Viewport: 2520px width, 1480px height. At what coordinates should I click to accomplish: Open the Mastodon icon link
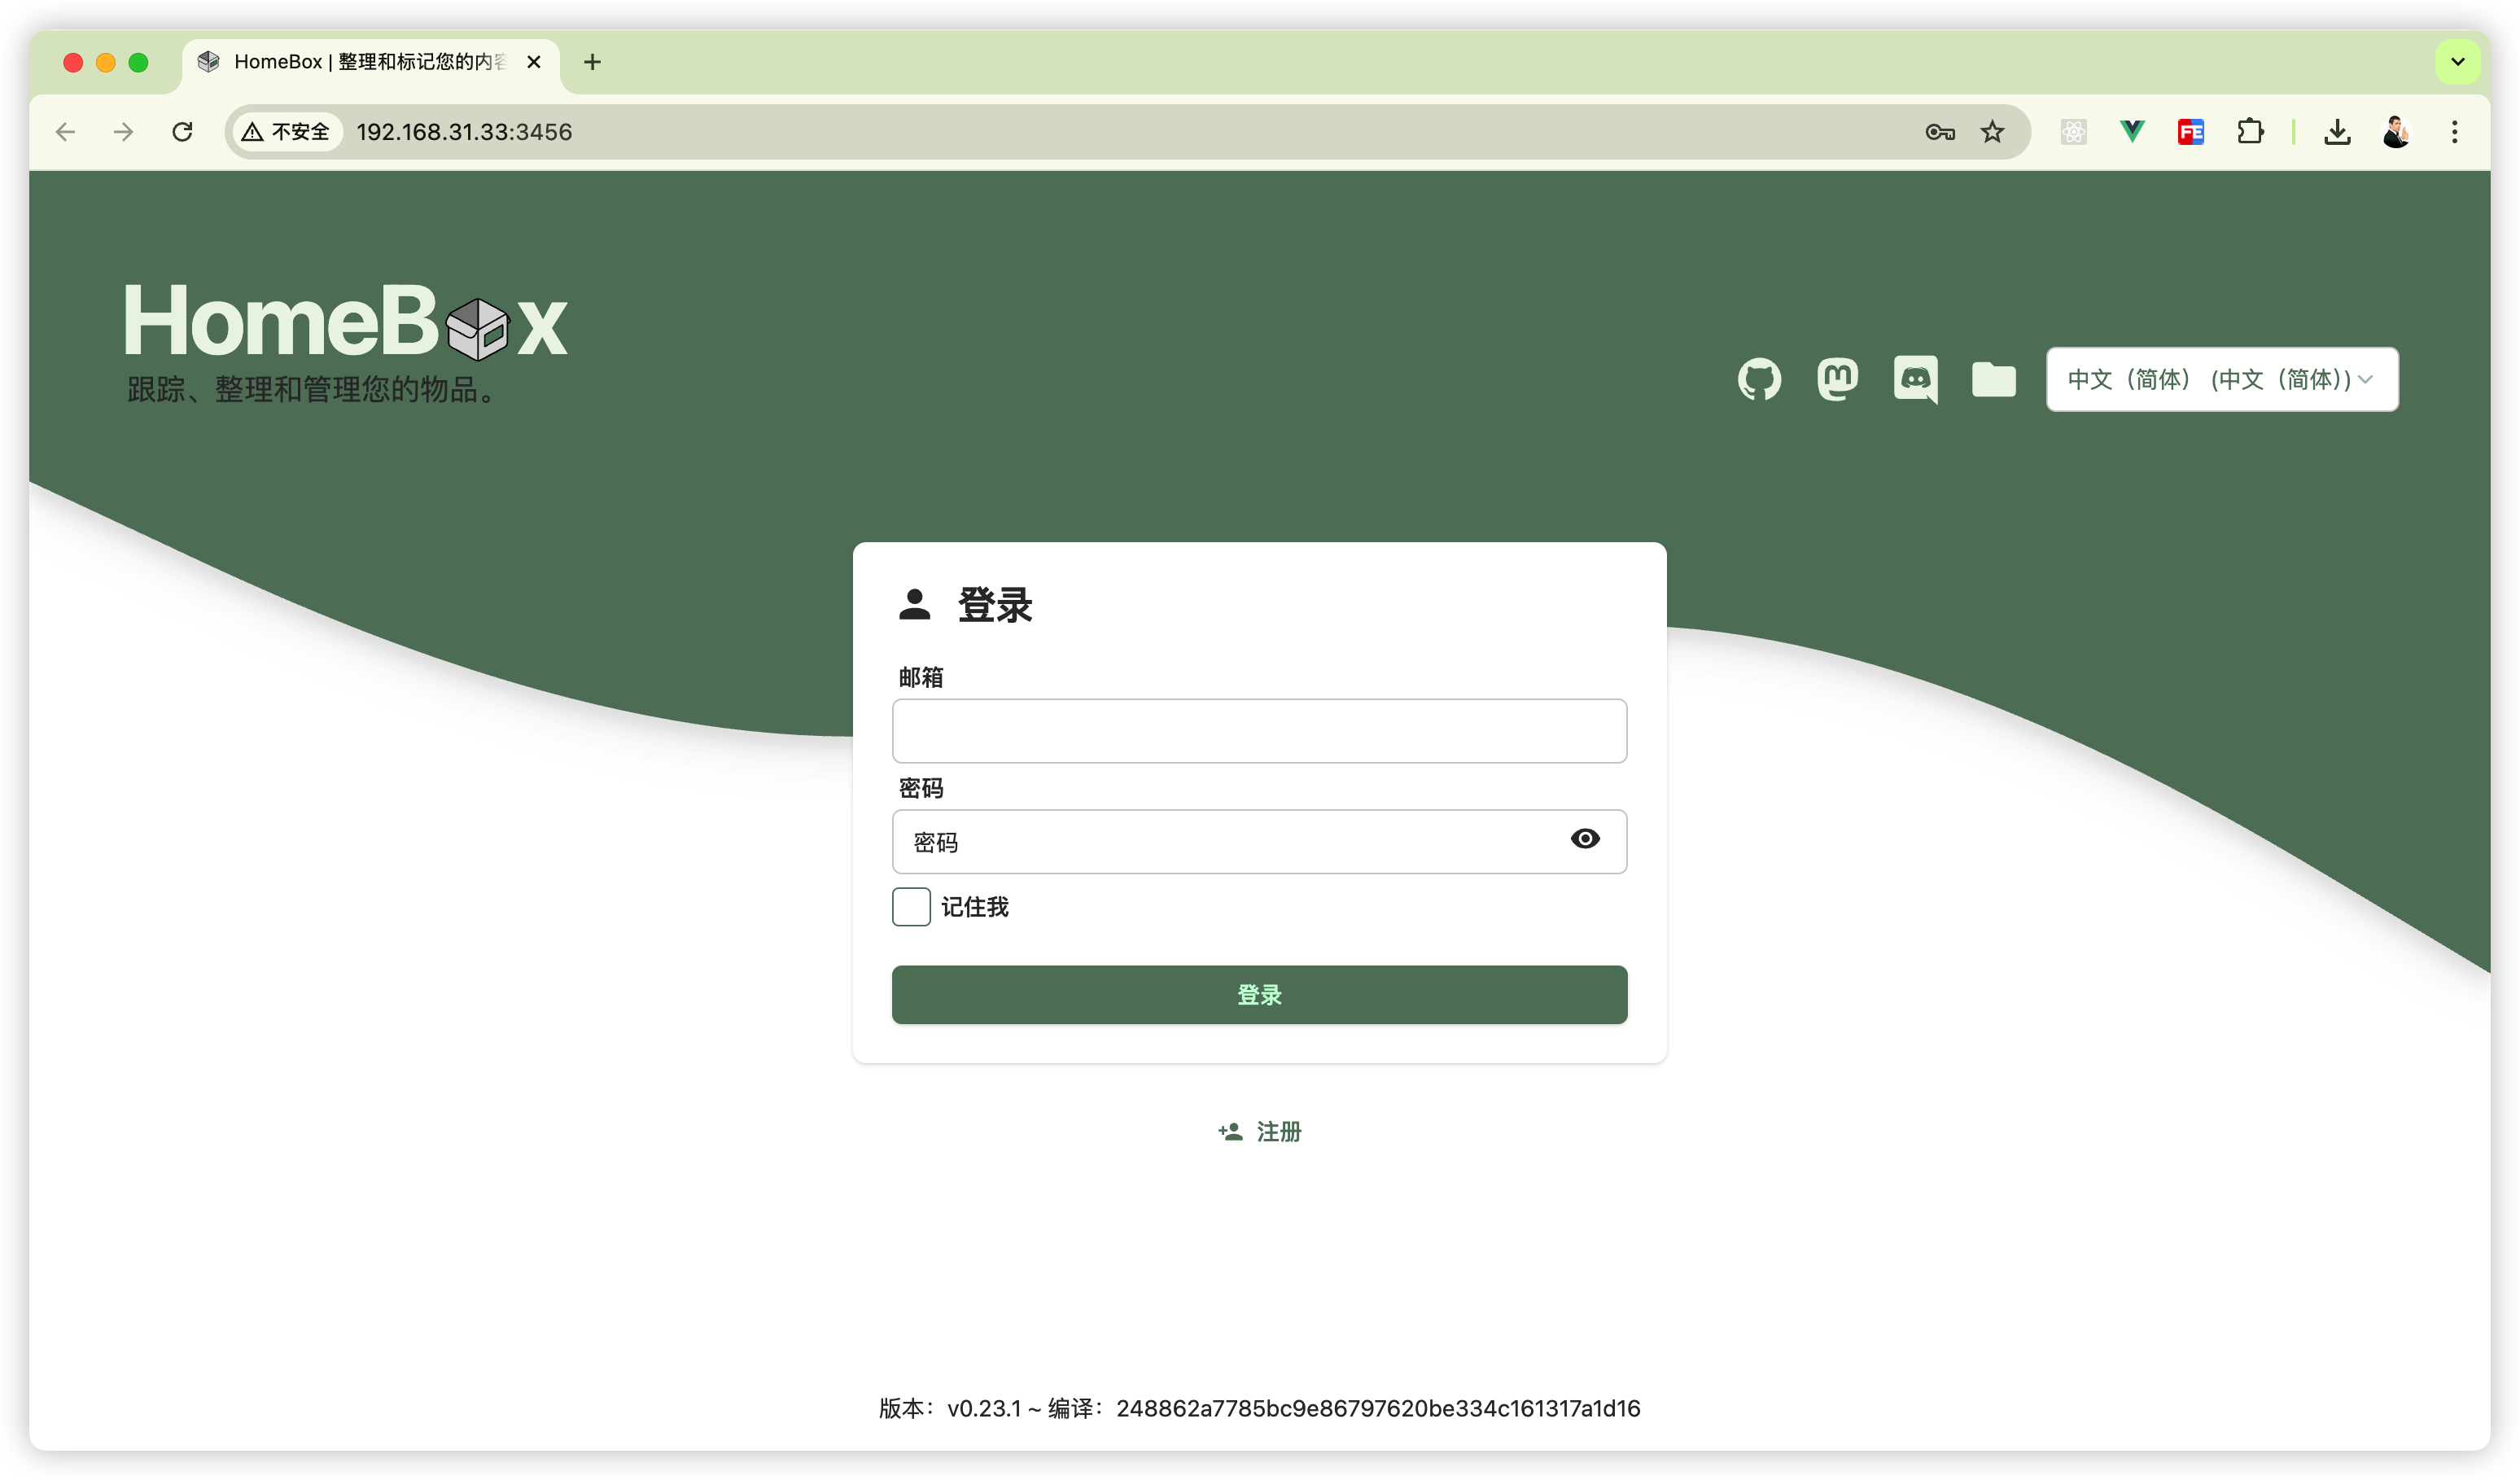[x=1837, y=379]
